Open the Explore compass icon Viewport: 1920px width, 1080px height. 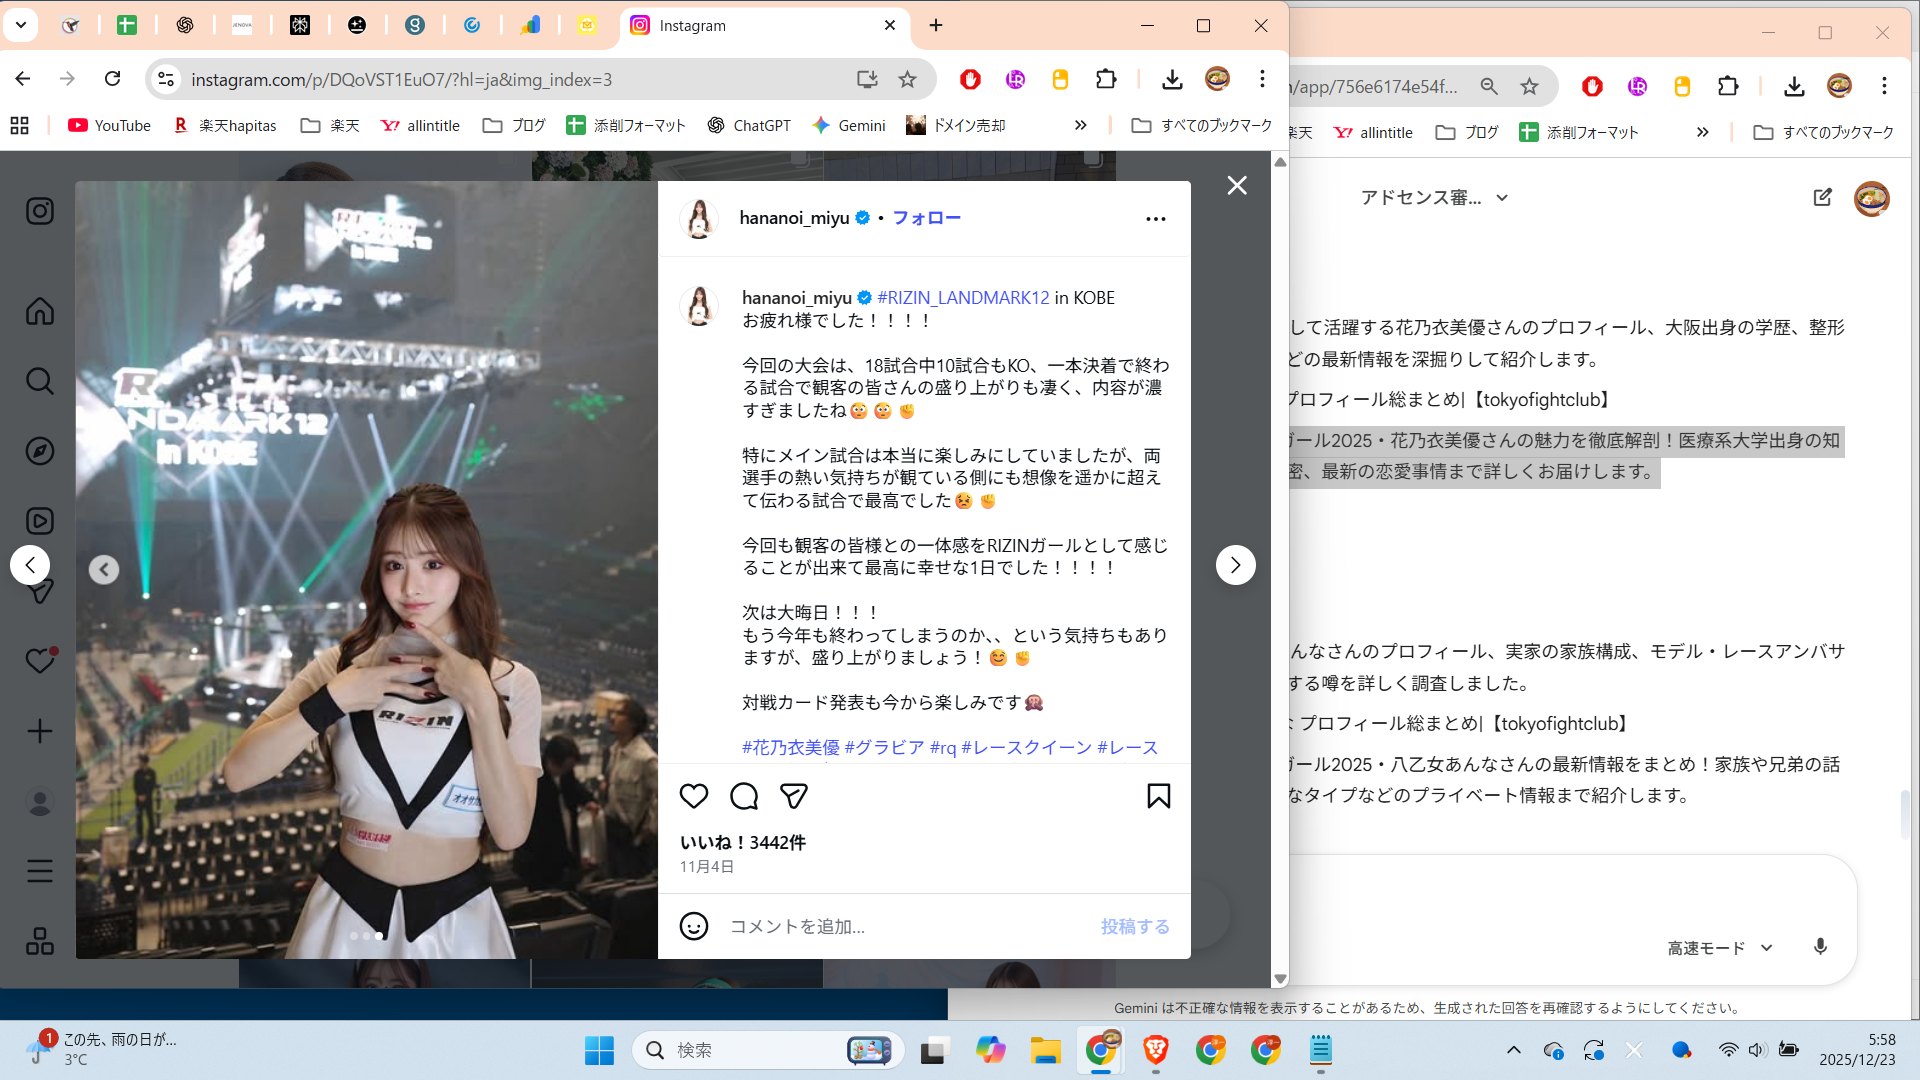(x=40, y=451)
